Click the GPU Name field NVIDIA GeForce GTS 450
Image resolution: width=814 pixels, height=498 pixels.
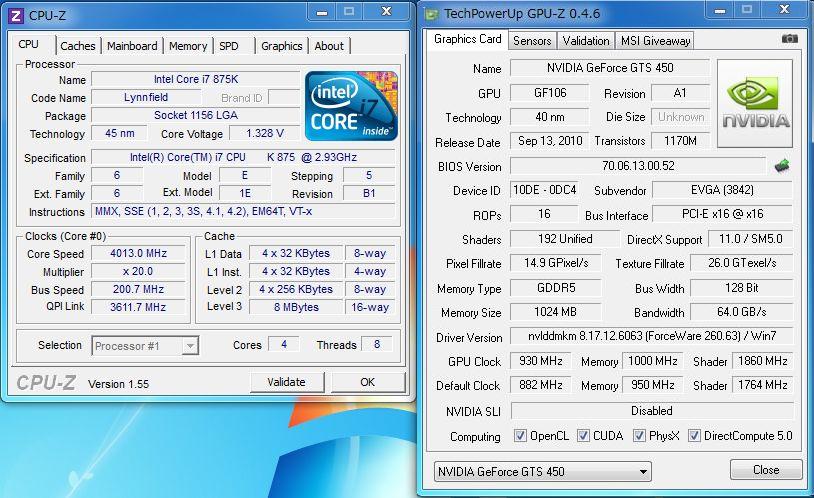(x=610, y=68)
